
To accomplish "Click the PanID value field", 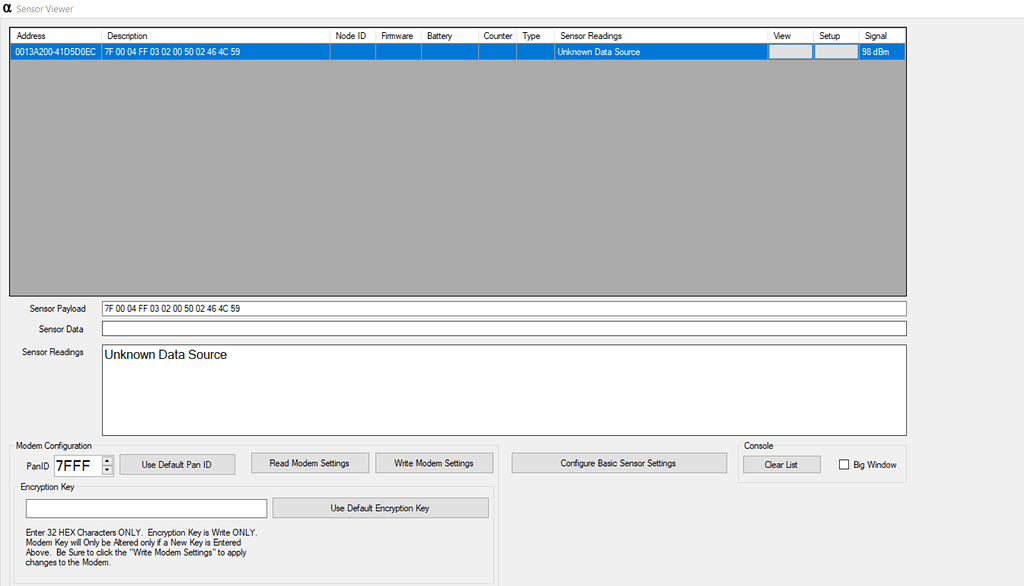I will tap(77, 465).
